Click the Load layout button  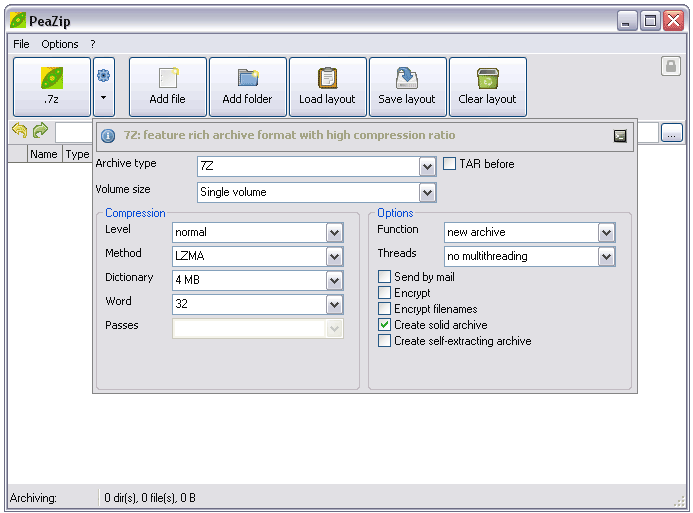click(327, 87)
